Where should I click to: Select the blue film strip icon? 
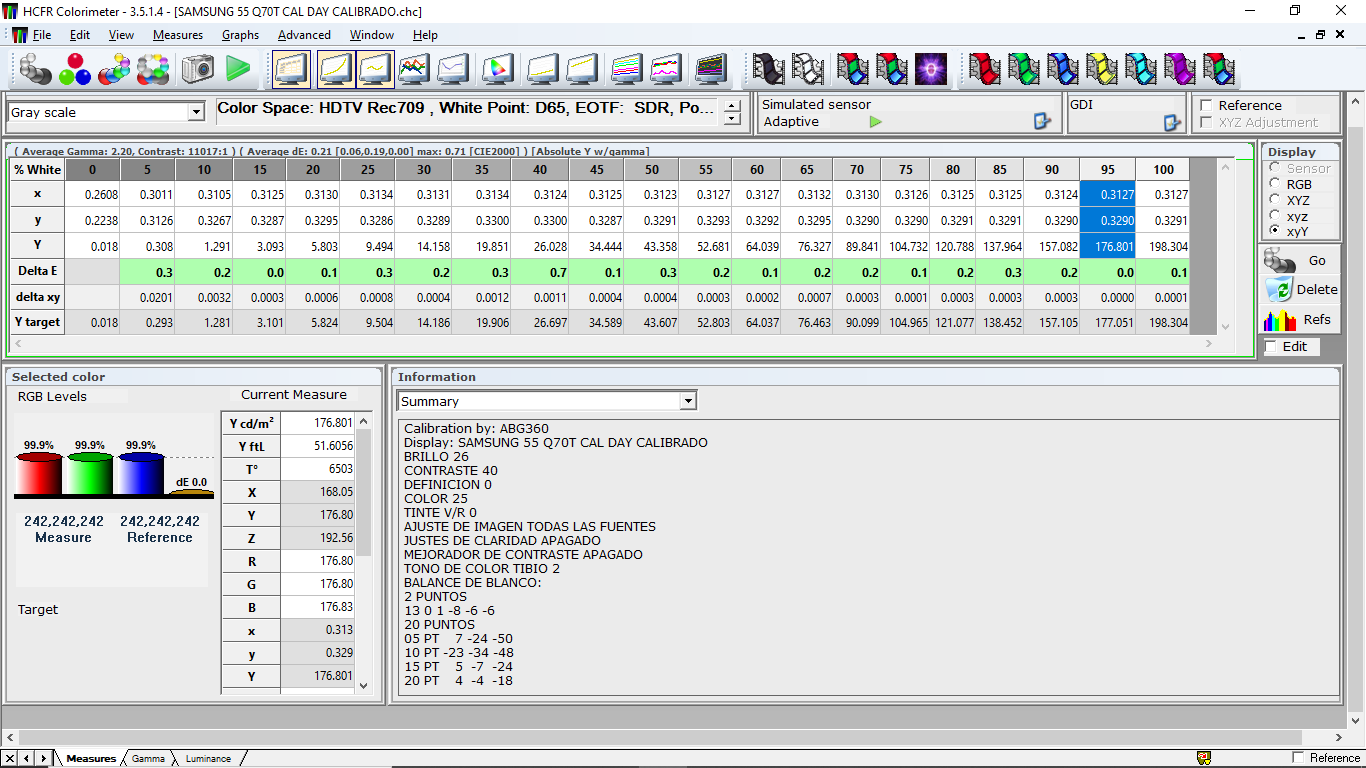(1063, 68)
